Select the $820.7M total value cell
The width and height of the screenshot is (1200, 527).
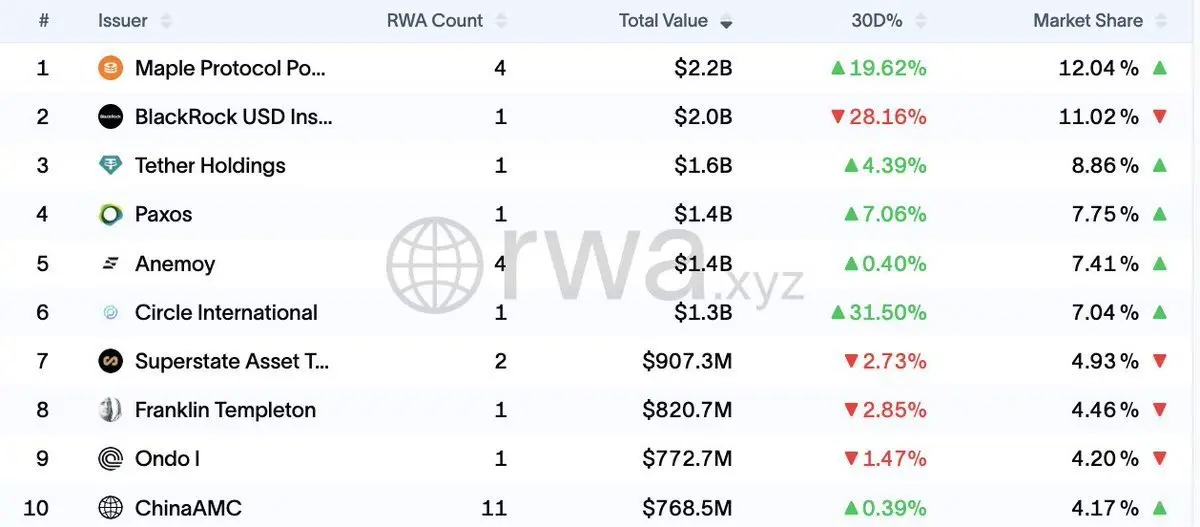click(687, 410)
